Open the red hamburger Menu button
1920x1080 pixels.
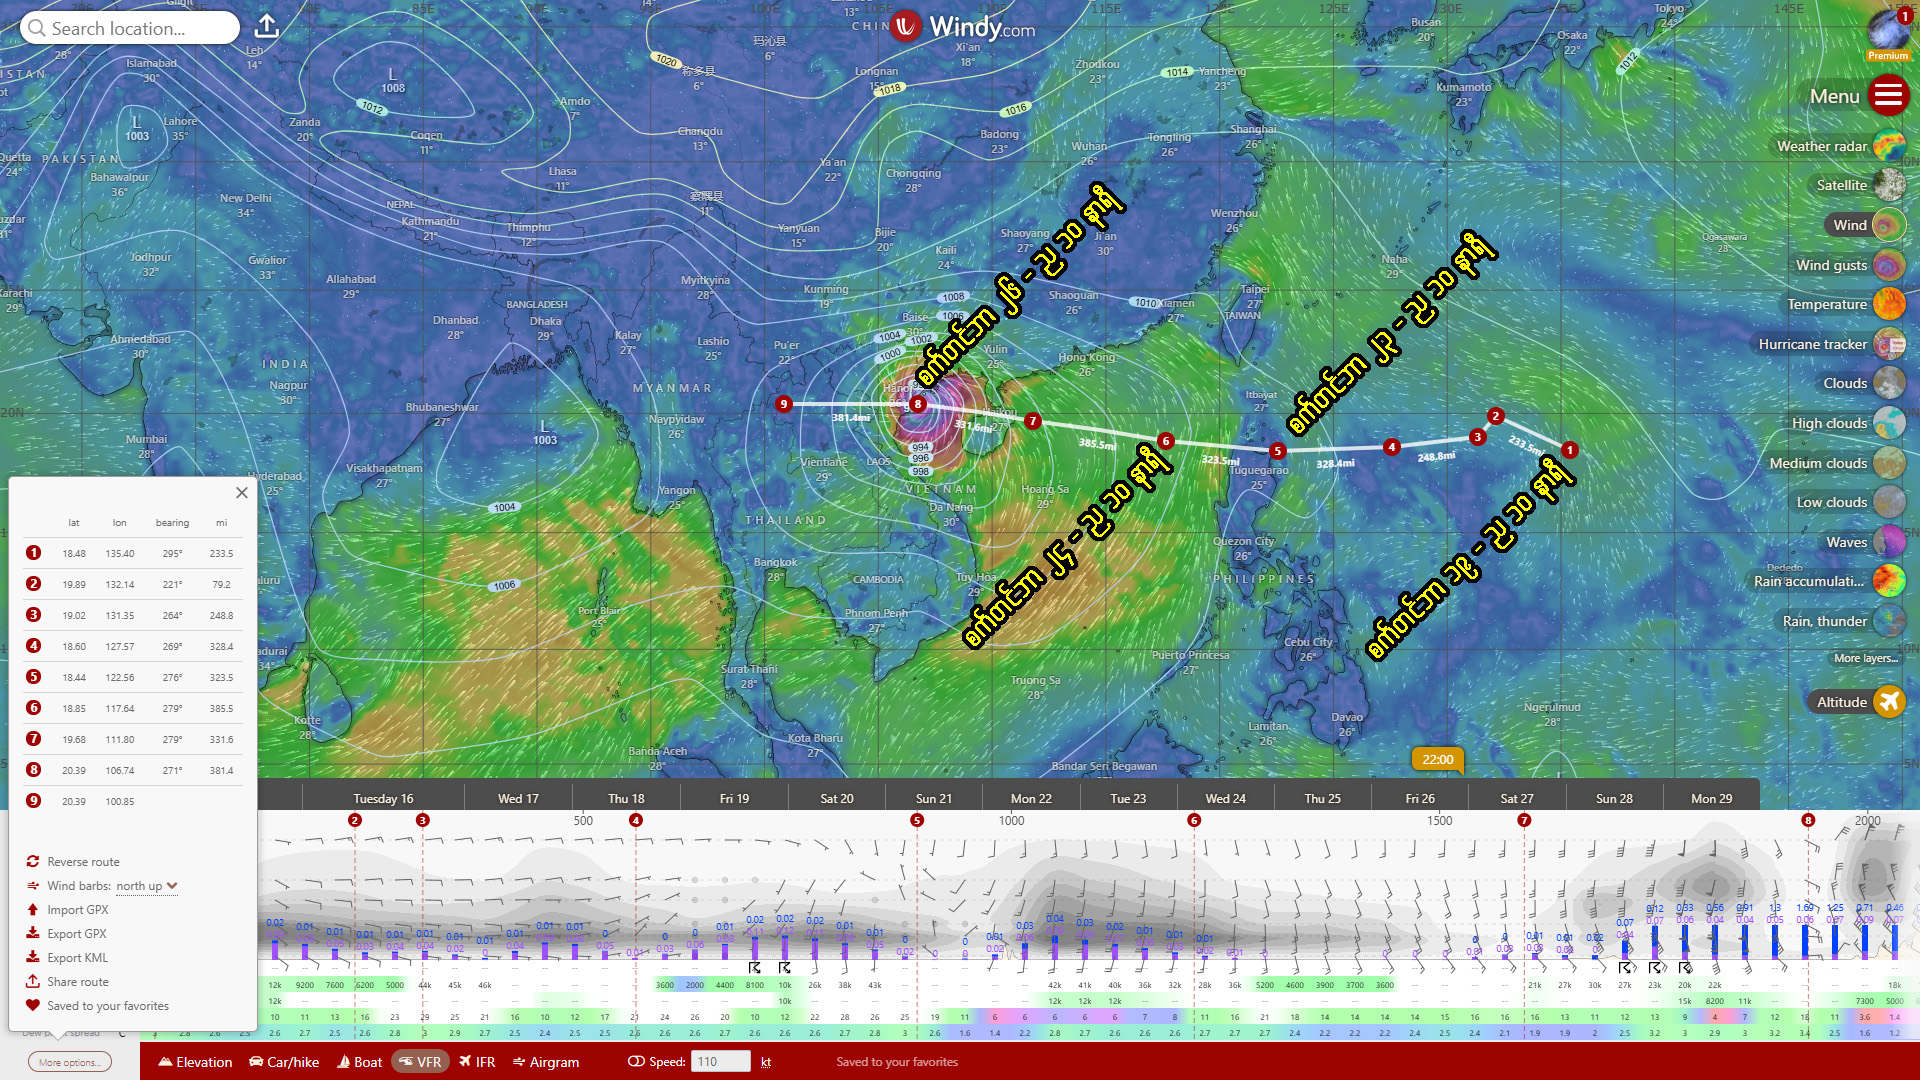click(1888, 96)
